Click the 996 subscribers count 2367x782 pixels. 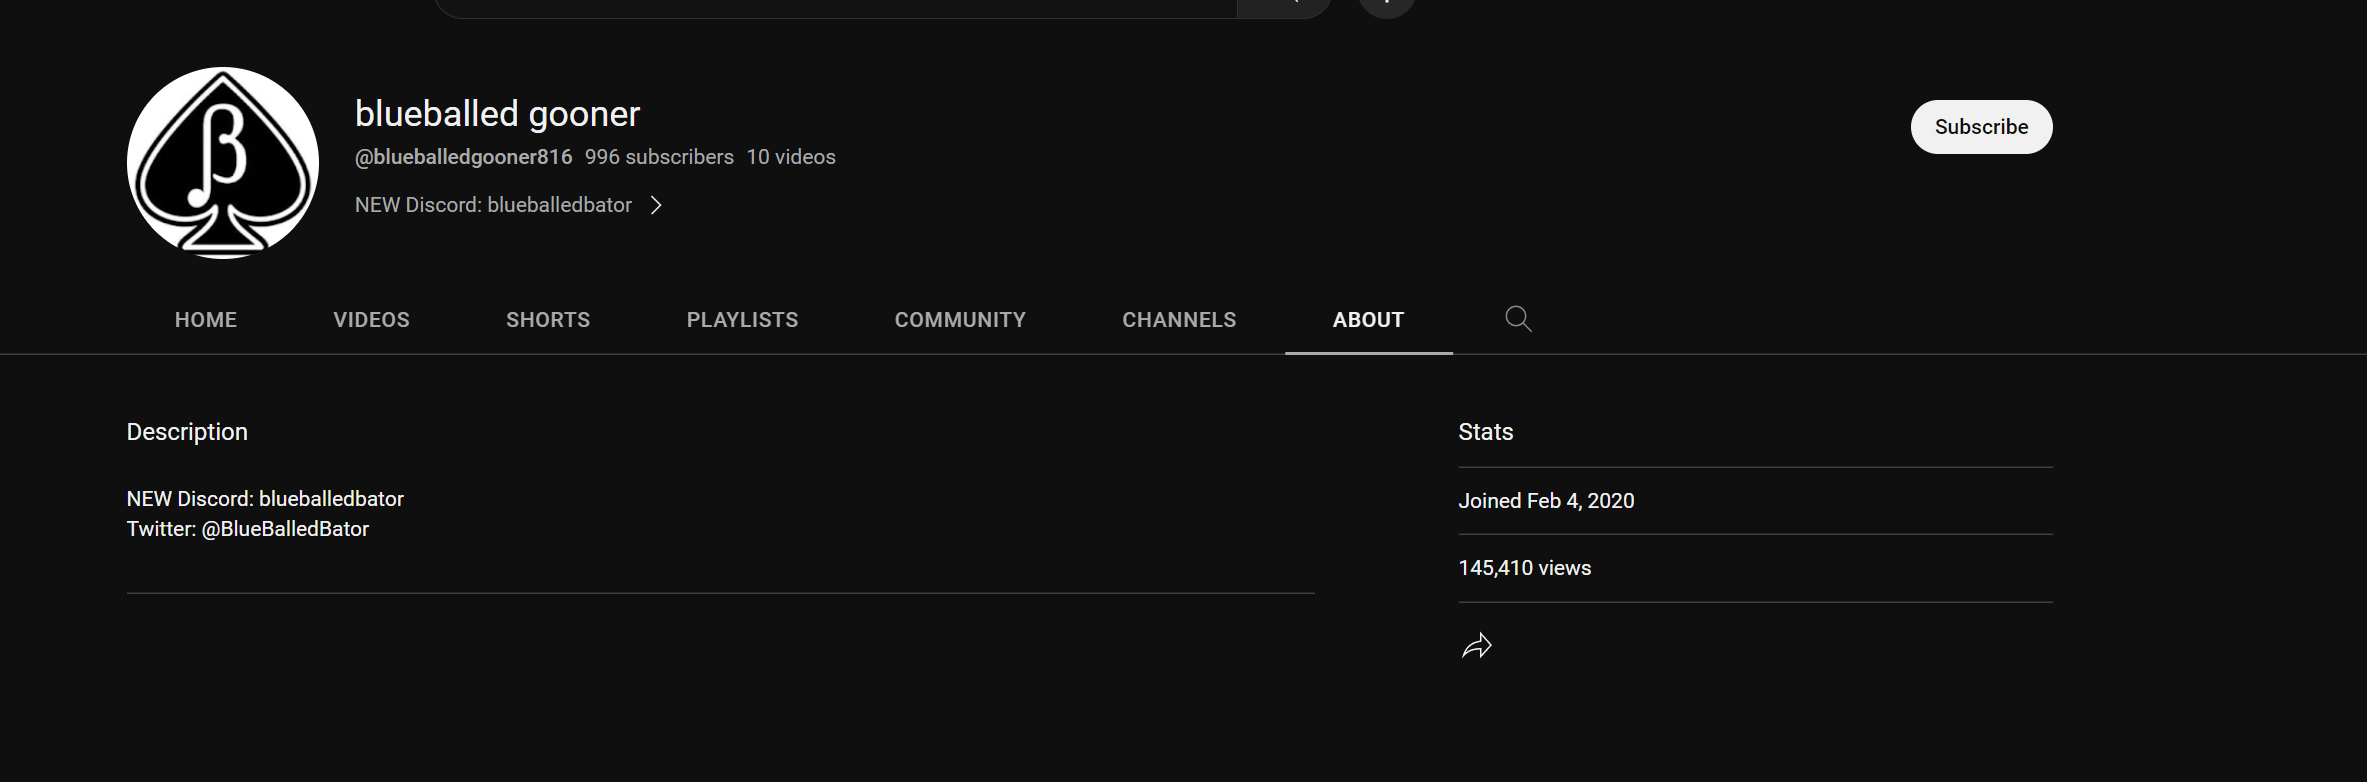click(659, 157)
